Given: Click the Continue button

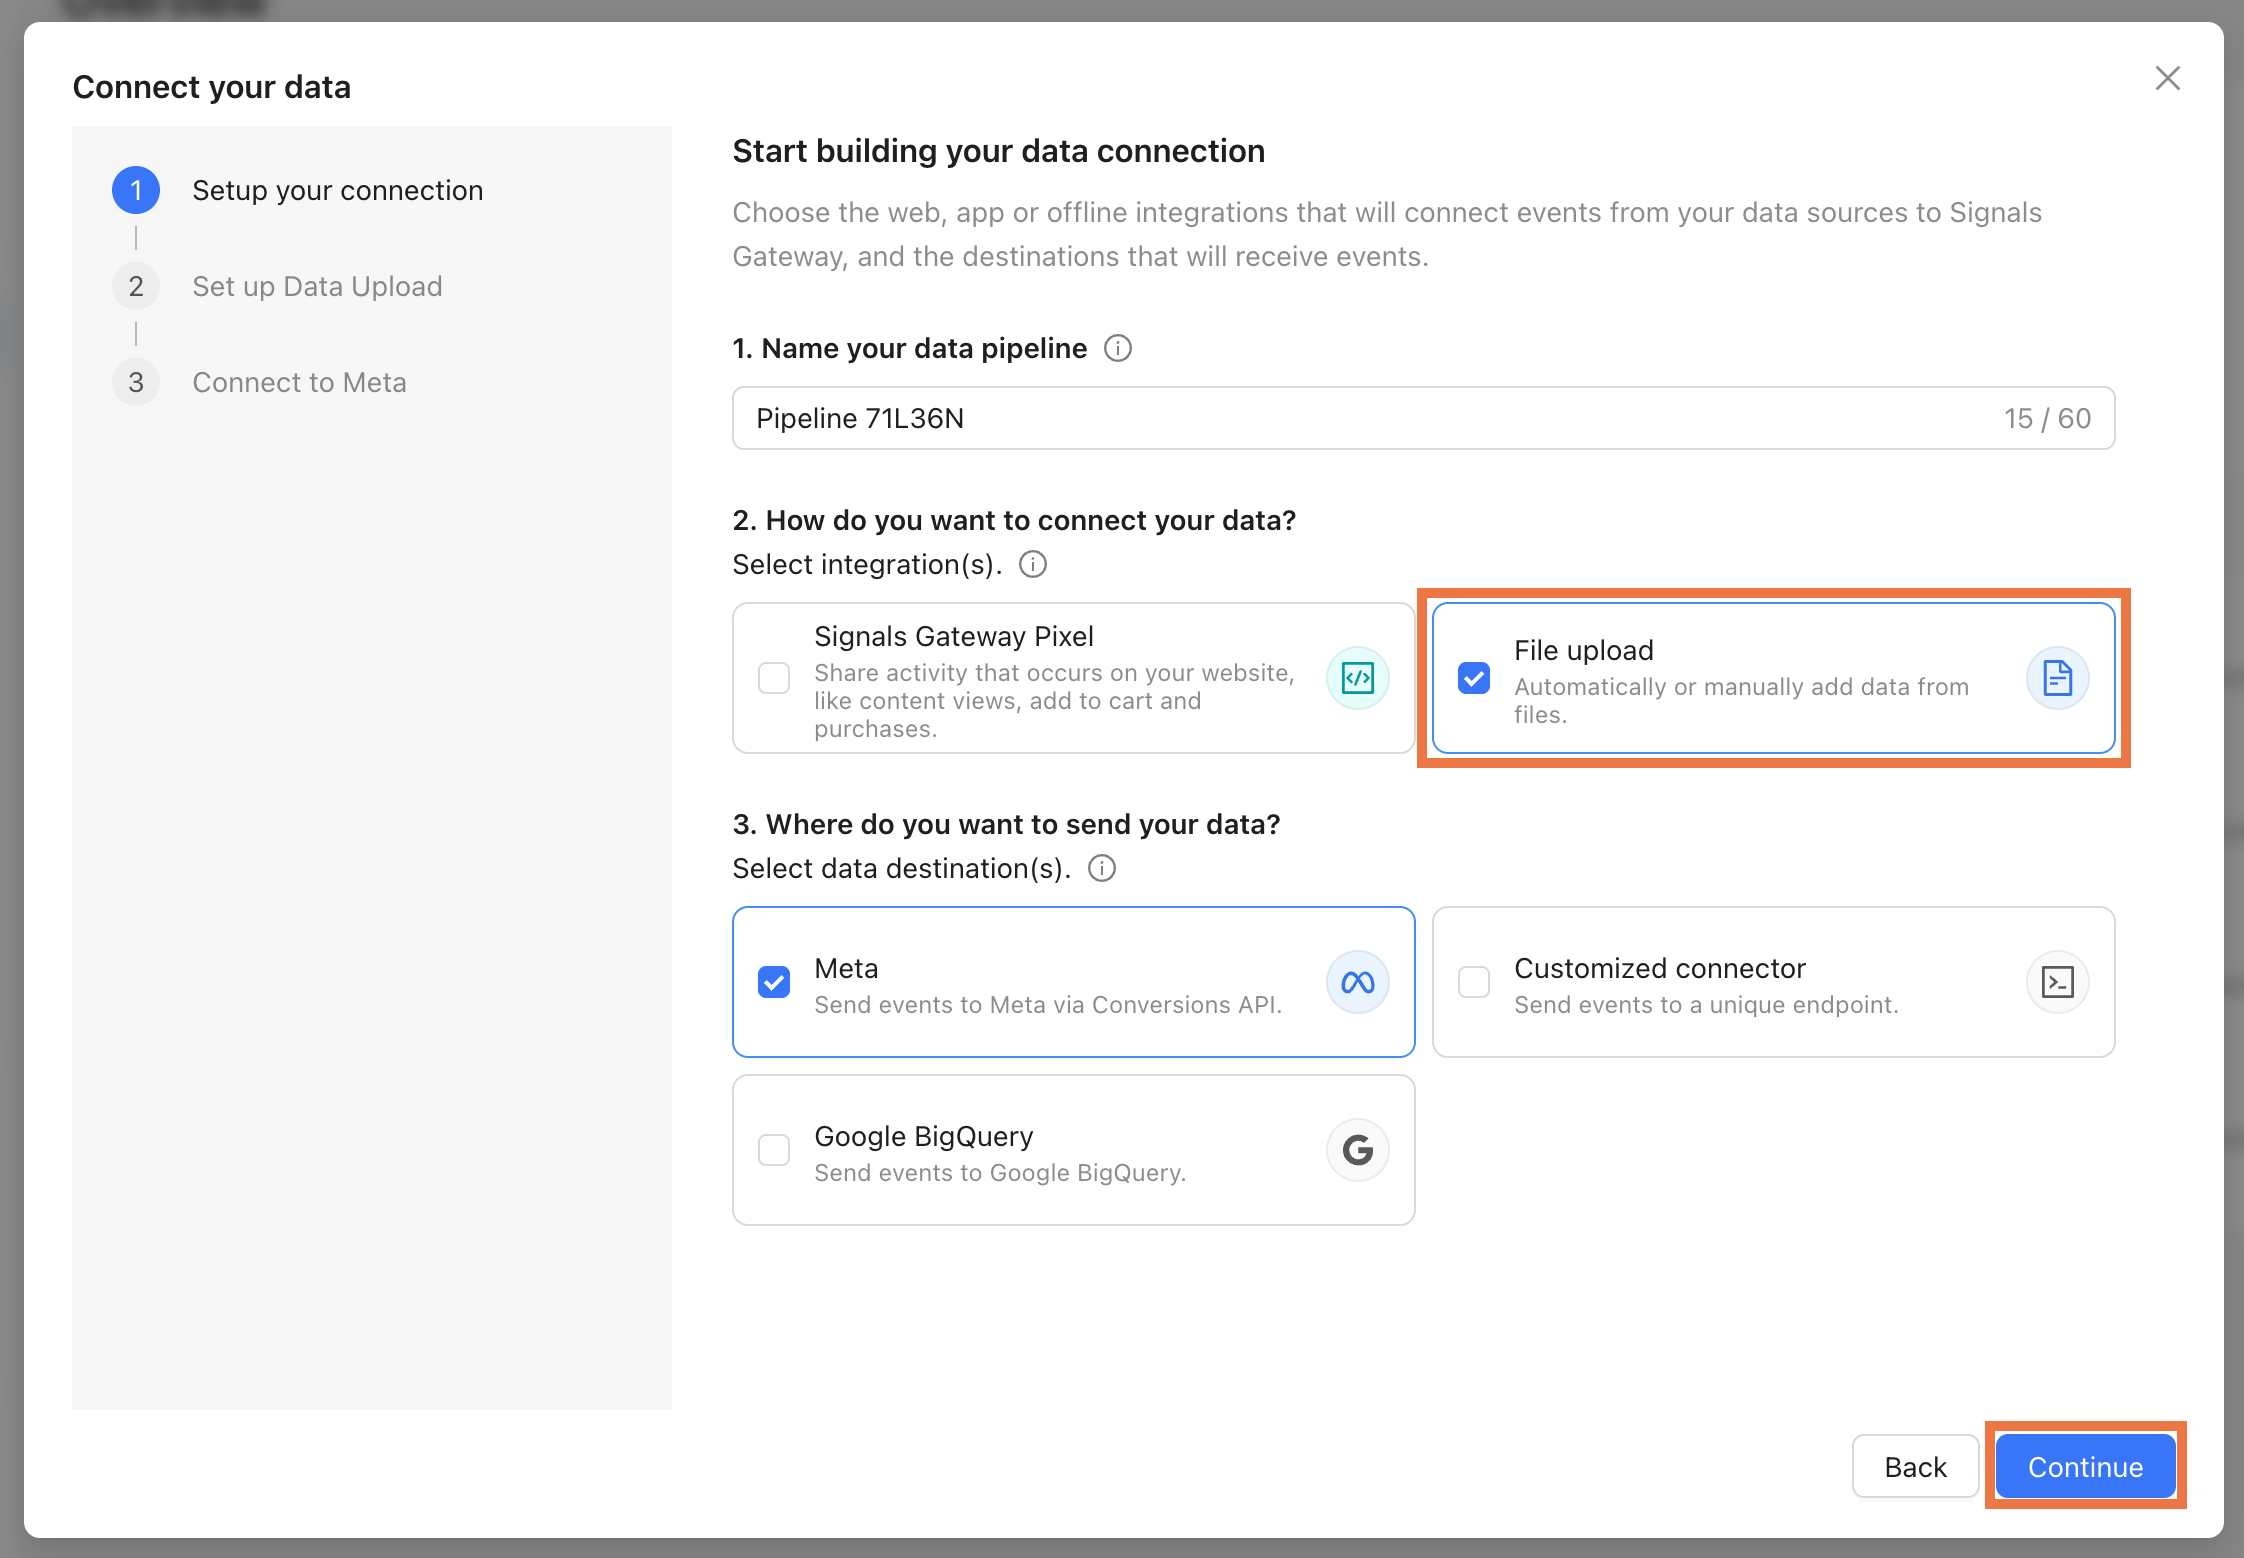Looking at the screenshot, I should pos(2085,1466).
